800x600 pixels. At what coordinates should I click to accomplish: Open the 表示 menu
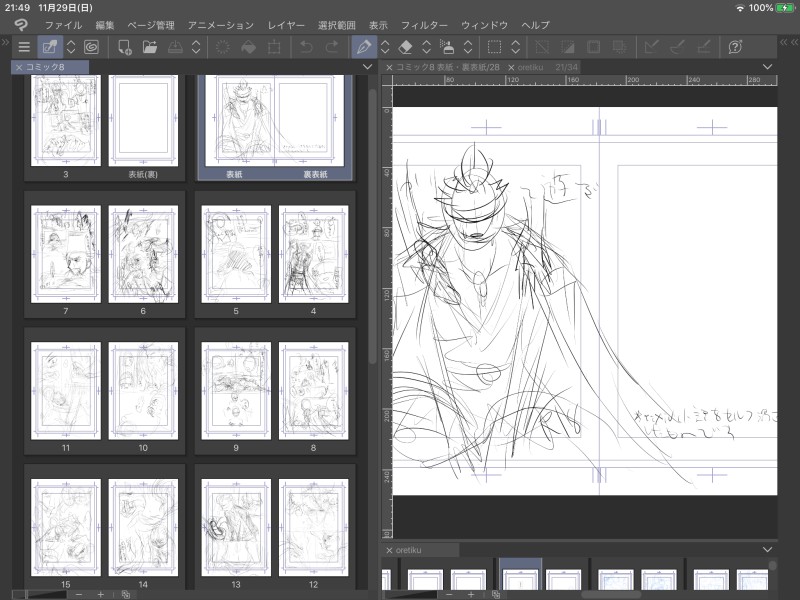(378, 25)
